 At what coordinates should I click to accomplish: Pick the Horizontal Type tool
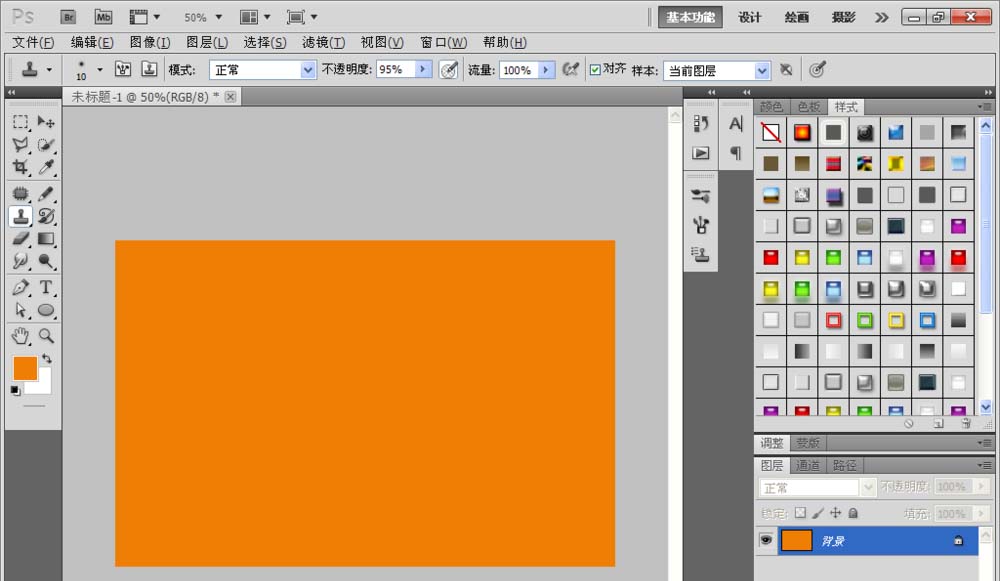click(x=46, y=288)
